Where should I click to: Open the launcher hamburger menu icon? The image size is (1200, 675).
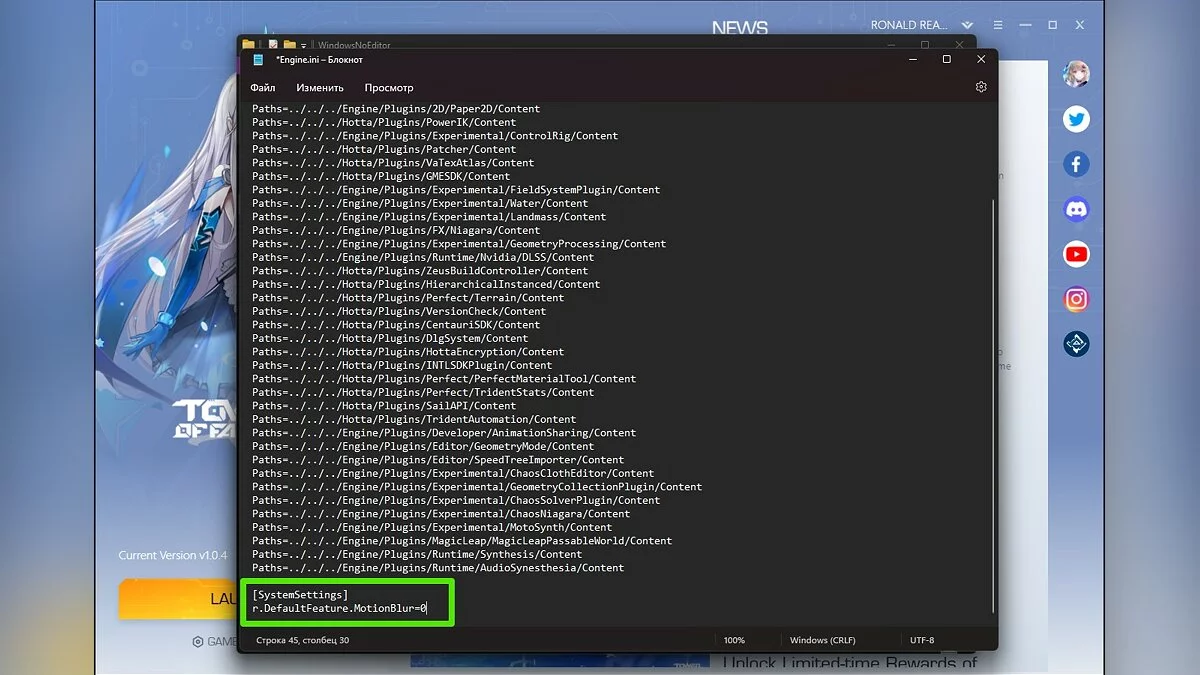pyautogui.click(x=995, y=25)
